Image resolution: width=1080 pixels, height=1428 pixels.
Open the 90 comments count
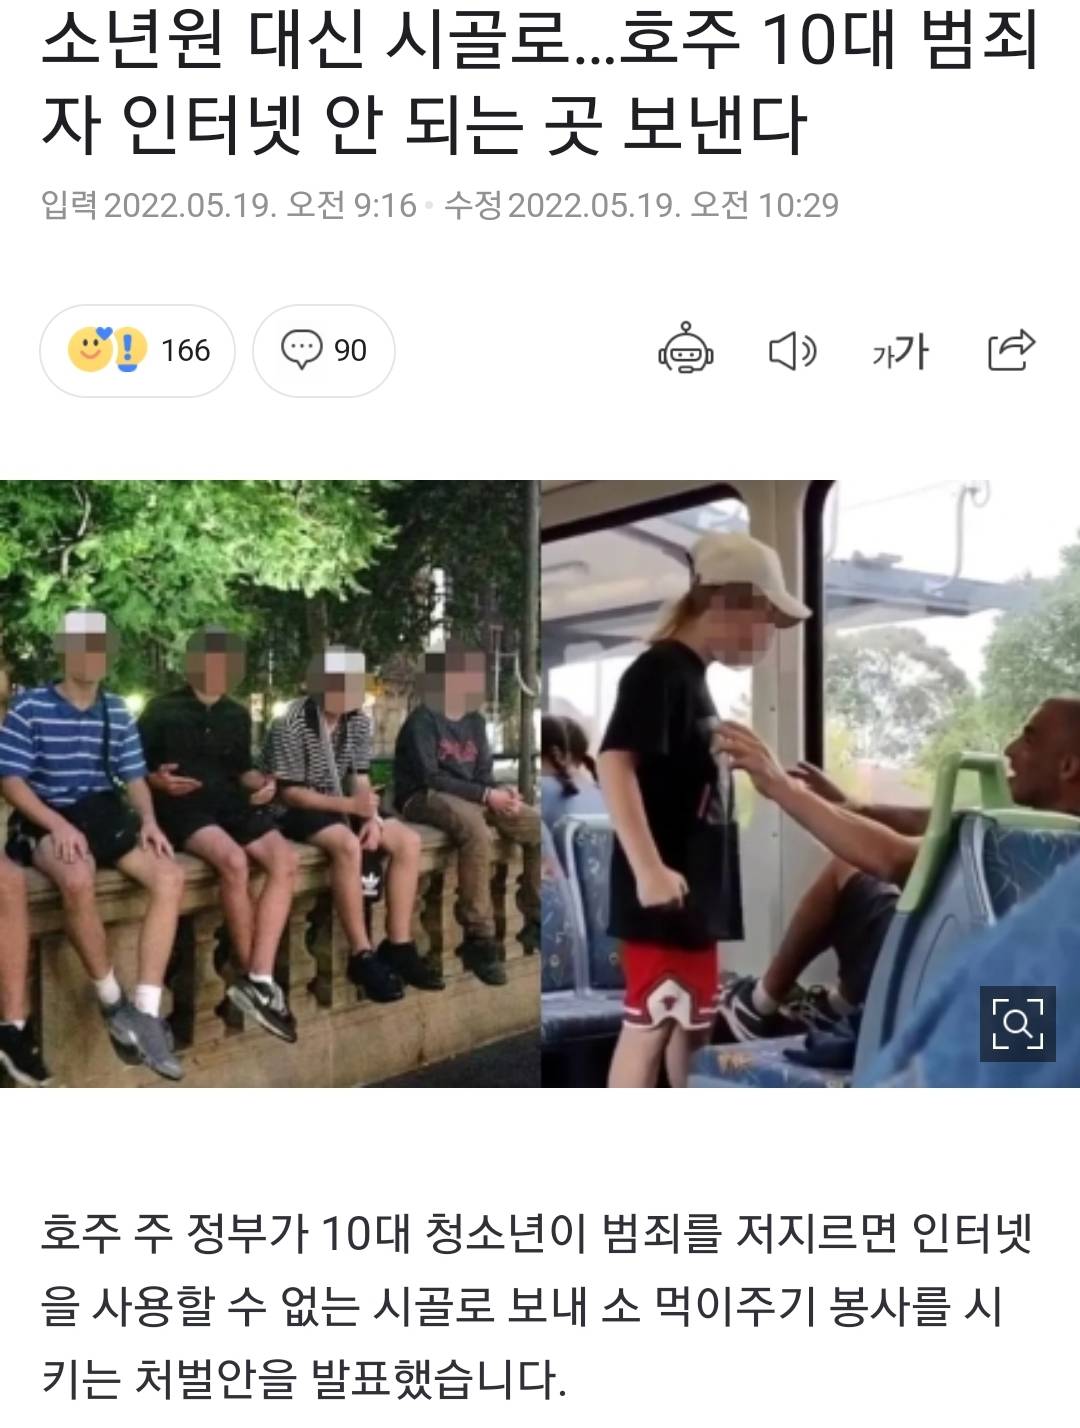[x=324, y=350]
